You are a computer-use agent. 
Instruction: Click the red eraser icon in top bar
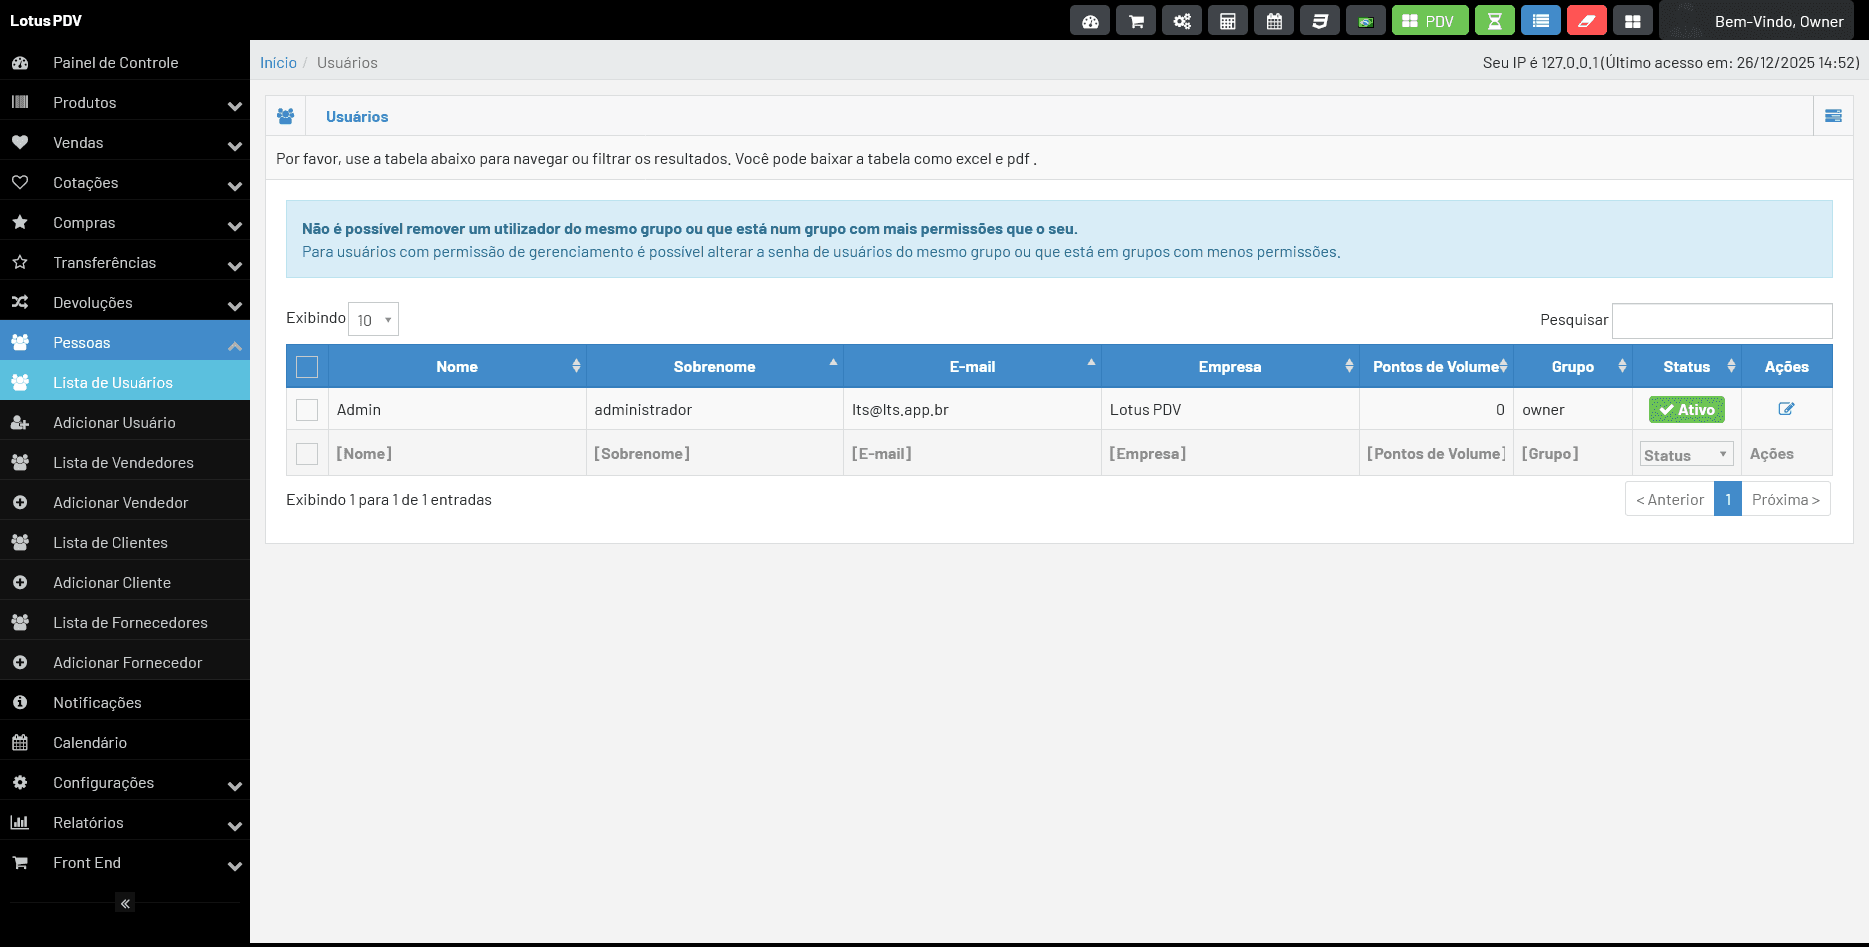1587,21
